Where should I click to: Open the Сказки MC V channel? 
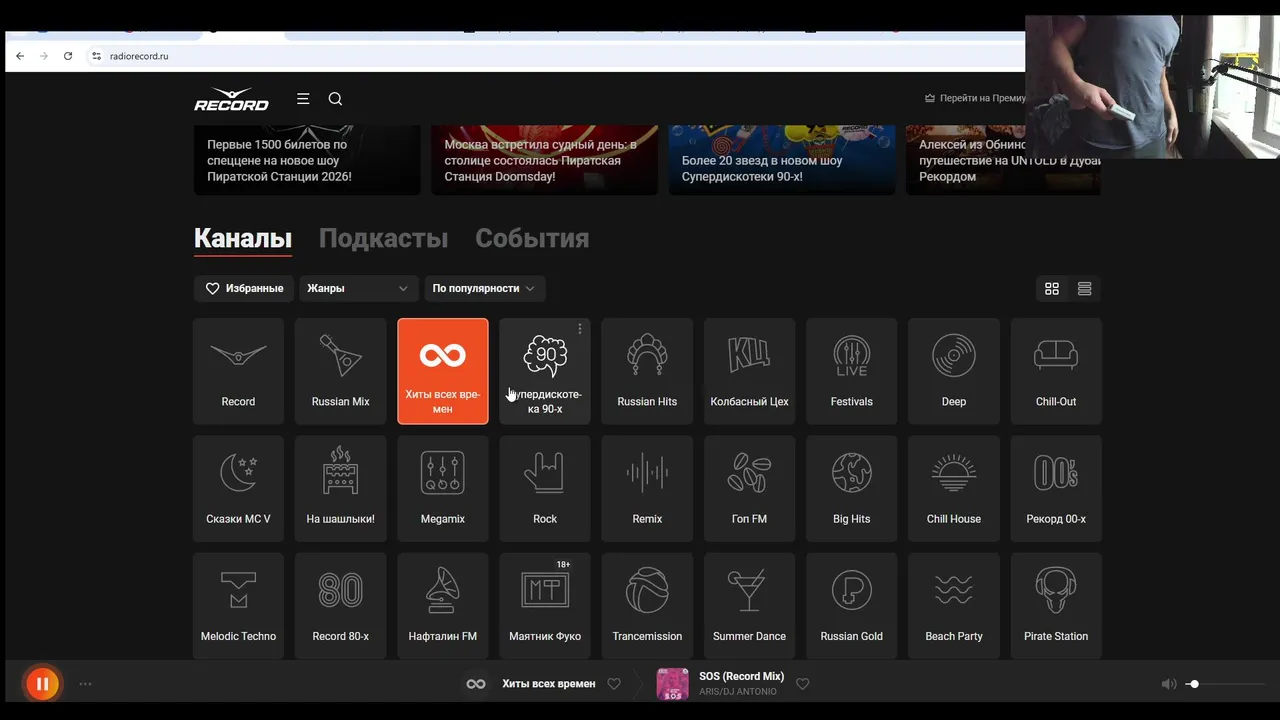coord(238,488)
